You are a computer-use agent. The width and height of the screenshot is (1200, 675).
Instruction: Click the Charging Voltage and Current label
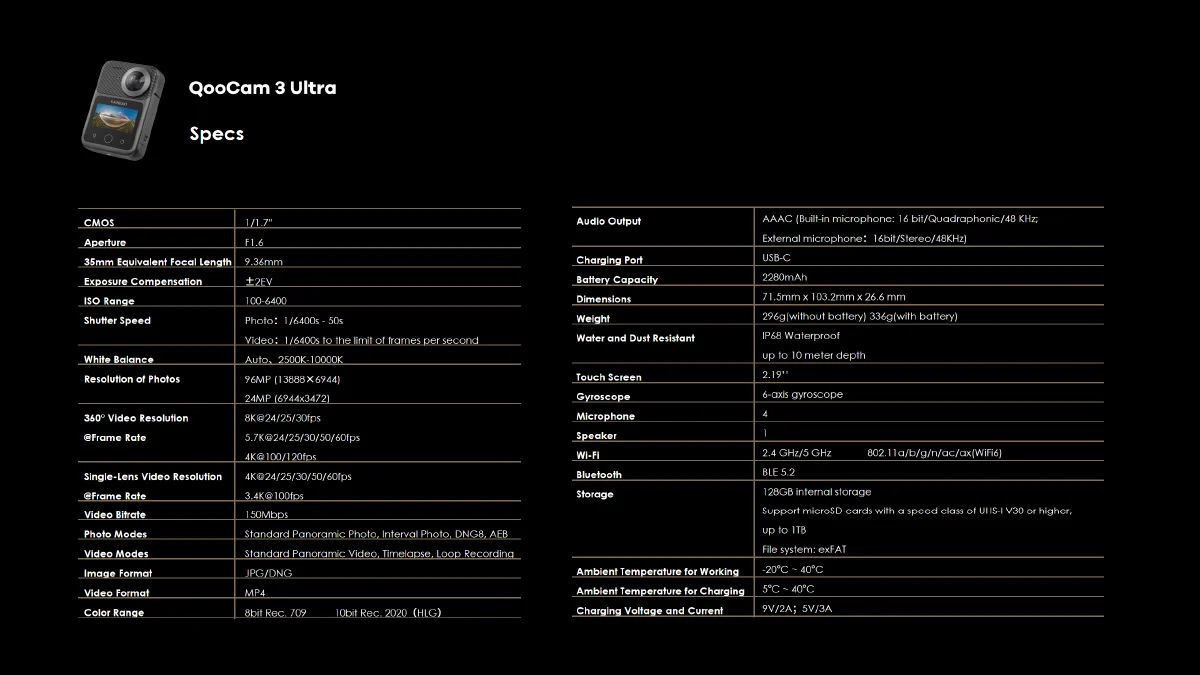649,611
